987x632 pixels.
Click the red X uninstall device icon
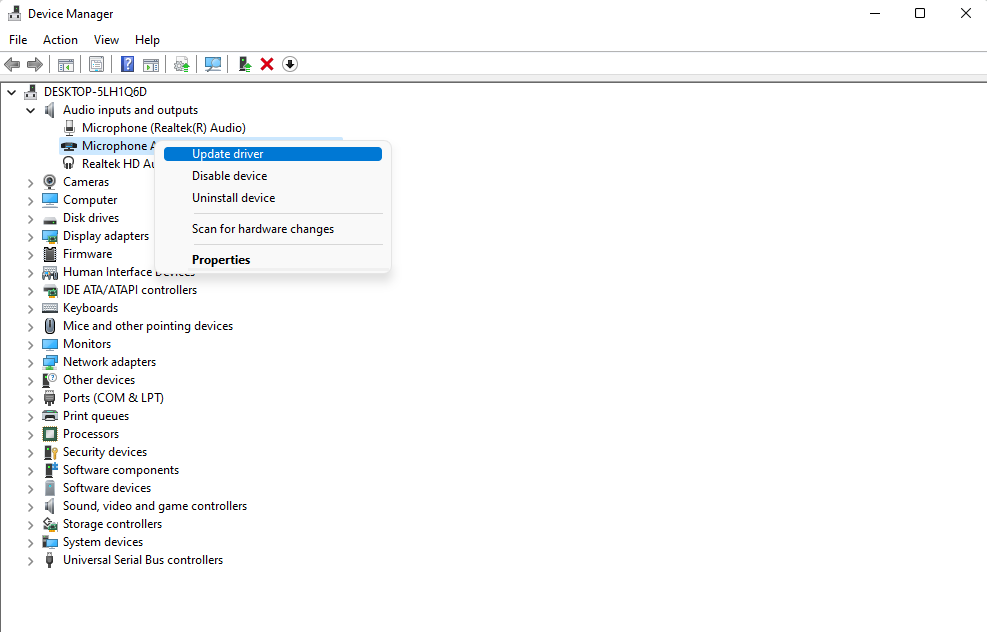pyautogui.click(x=267, y=64)
